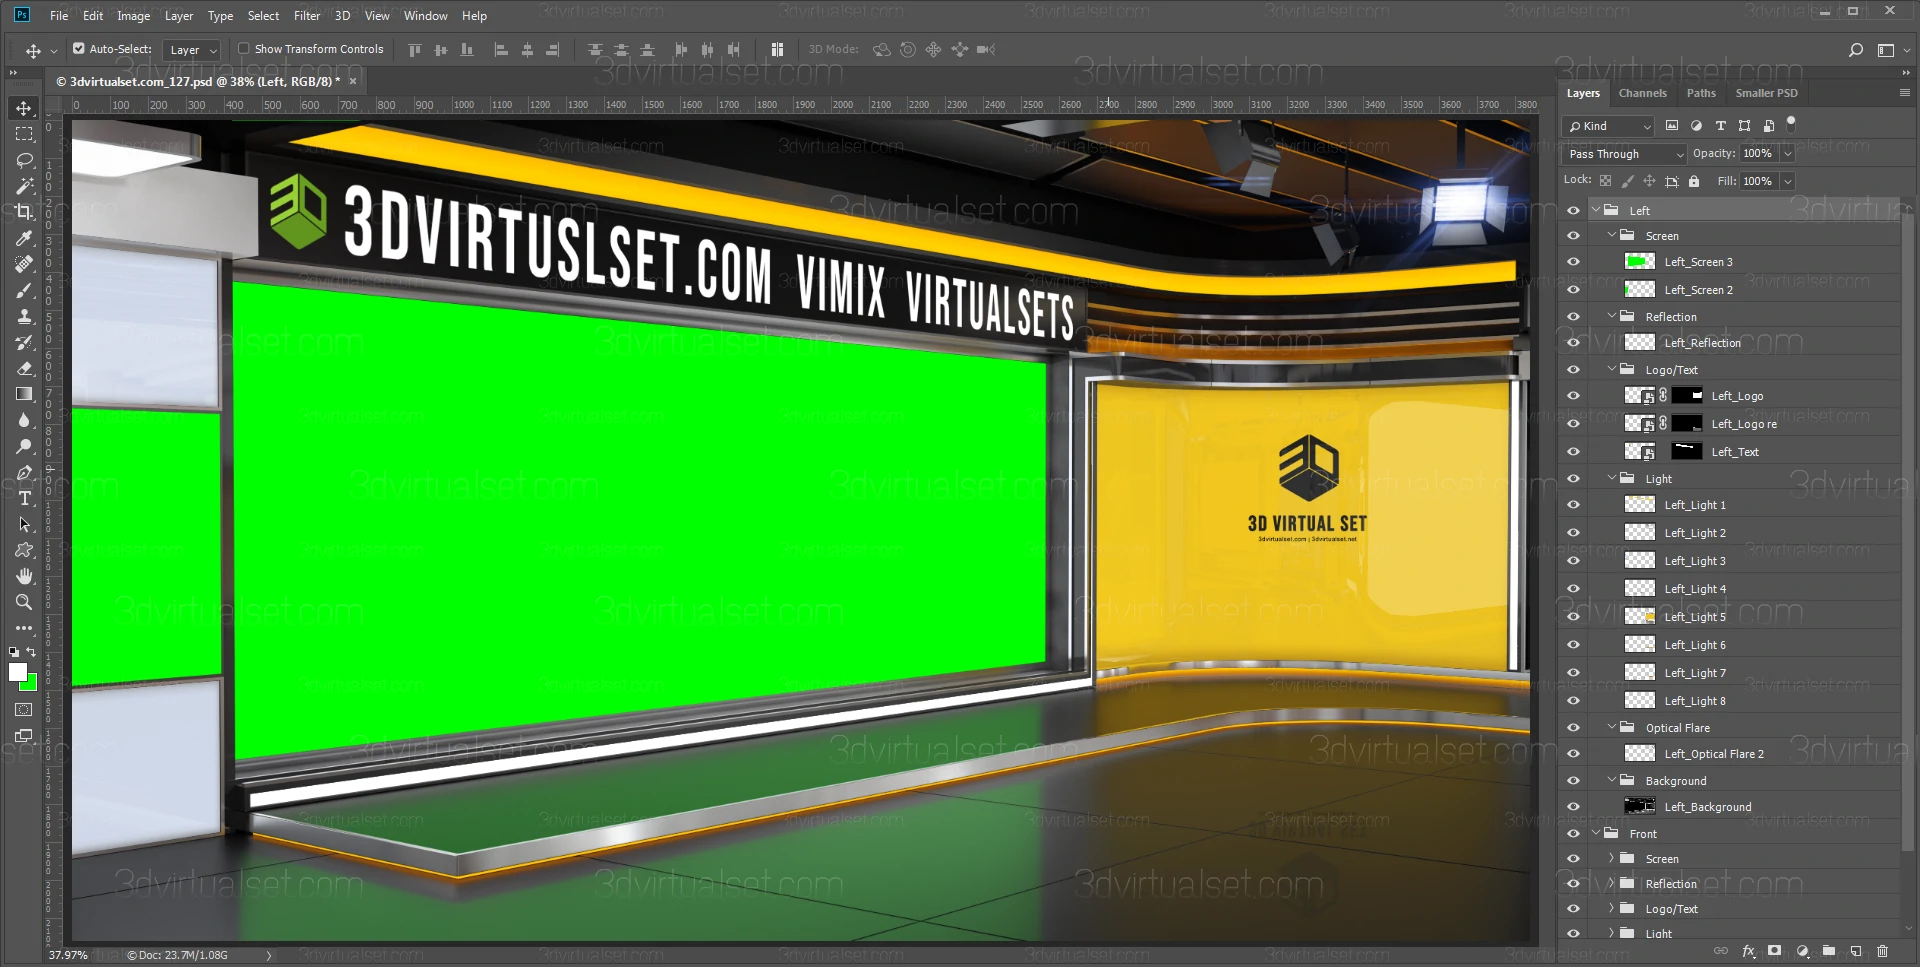
Task: Click the Delete layer trash icon
Action: tap(1882, 951)
